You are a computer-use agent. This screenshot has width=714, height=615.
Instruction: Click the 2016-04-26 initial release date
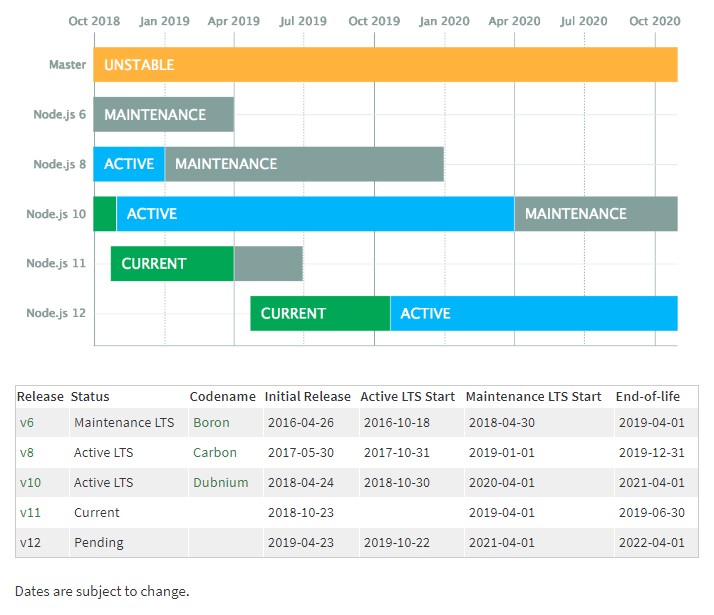pyautogui.click(x=301, y=422)
